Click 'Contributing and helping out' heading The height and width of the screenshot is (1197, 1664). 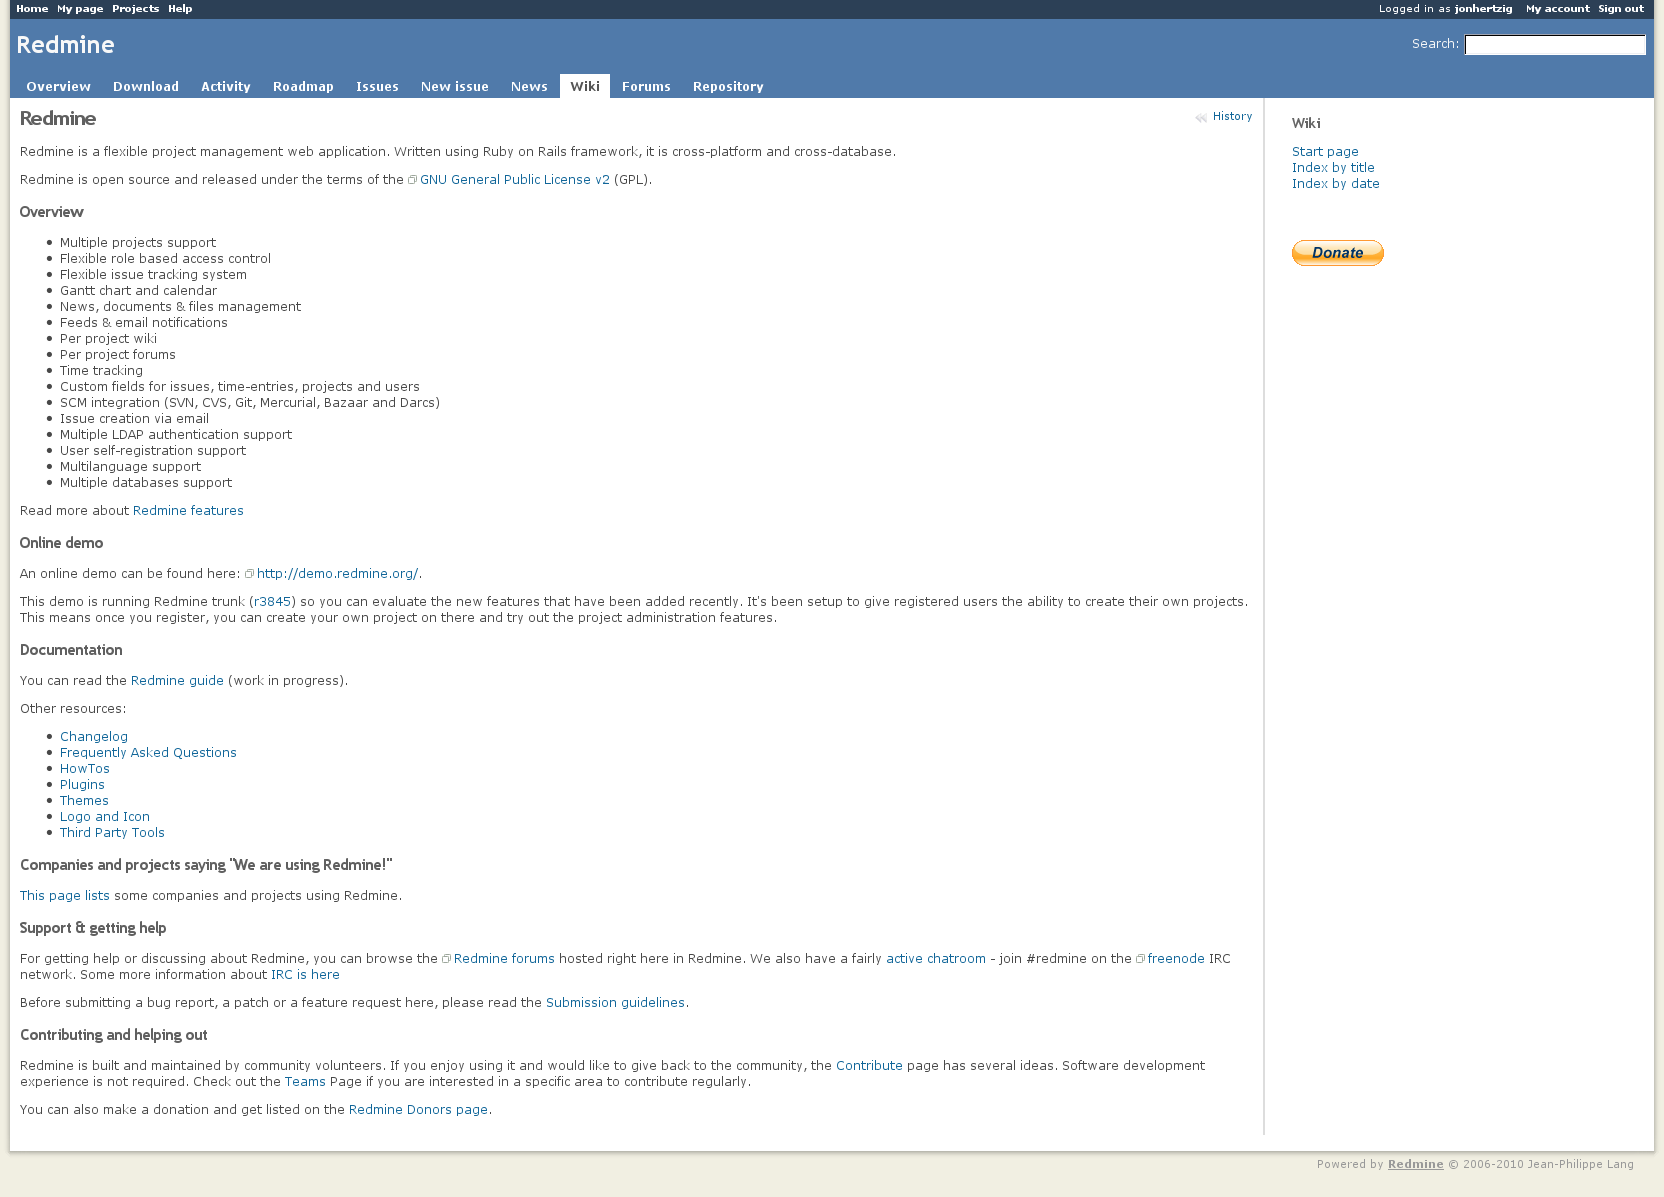pos(114,1035)
